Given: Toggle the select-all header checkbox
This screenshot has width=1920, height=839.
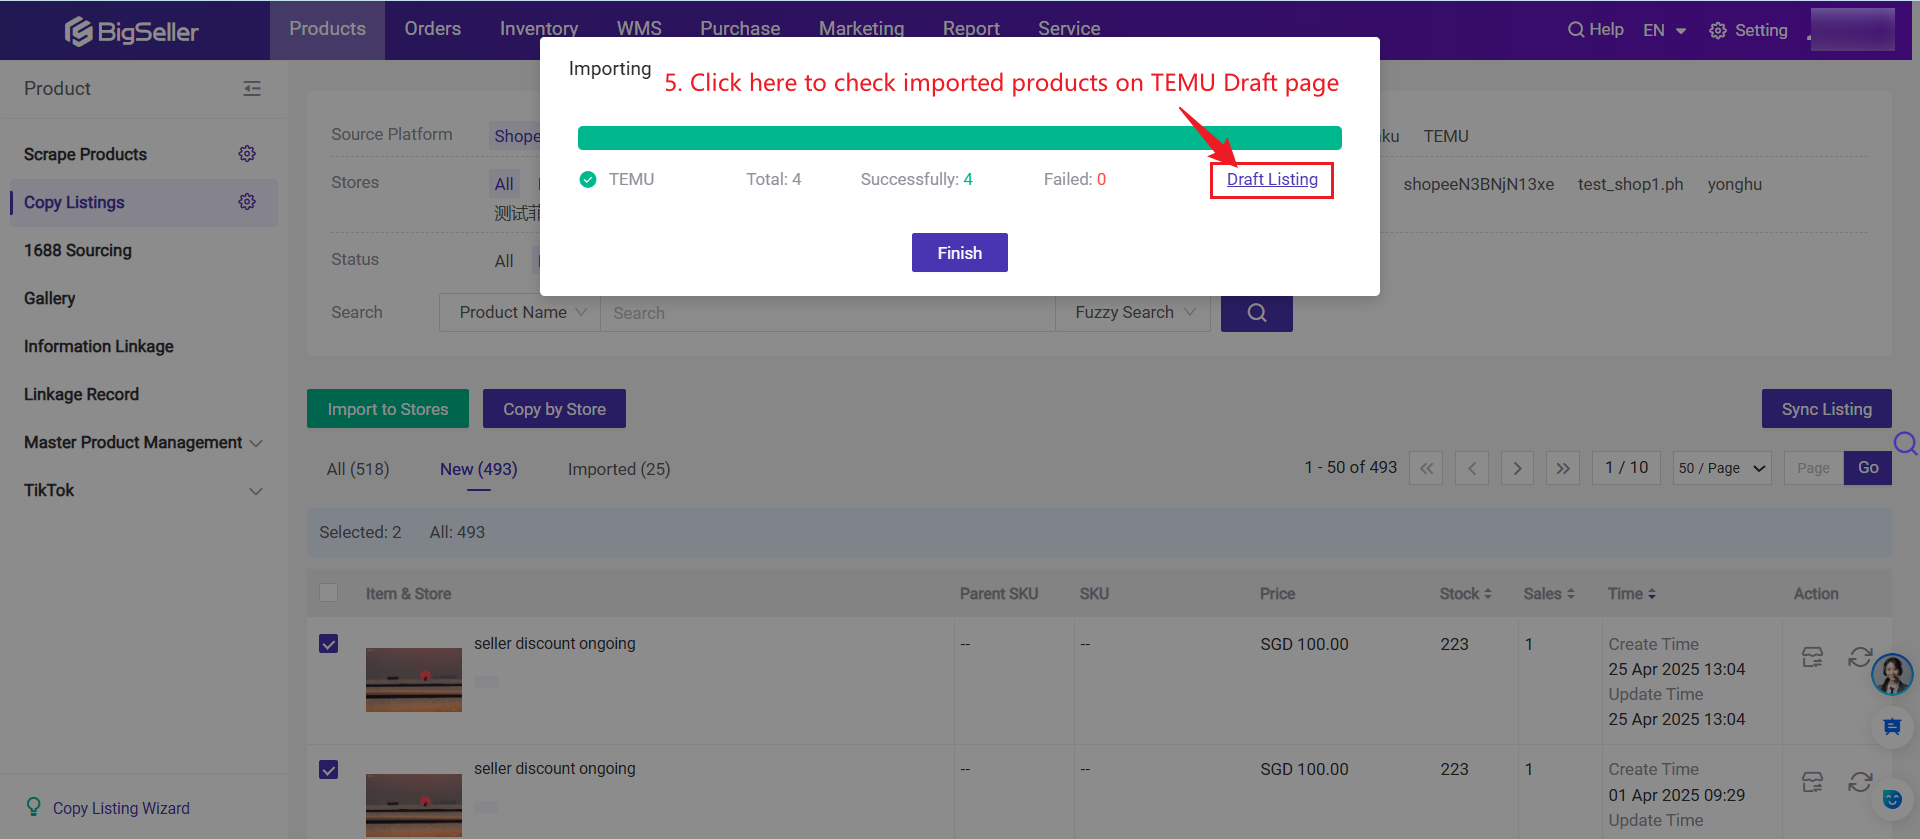Looking at the screenshot, I should [x=328, y=593].
